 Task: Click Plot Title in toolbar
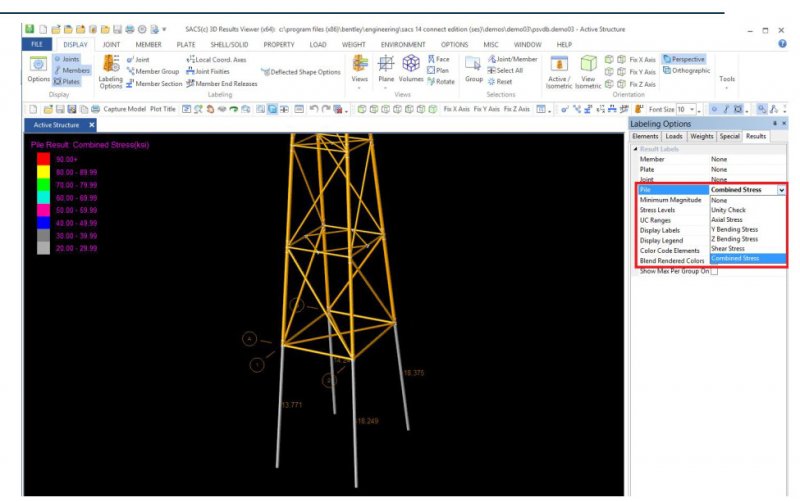click(x=163, y=109)
